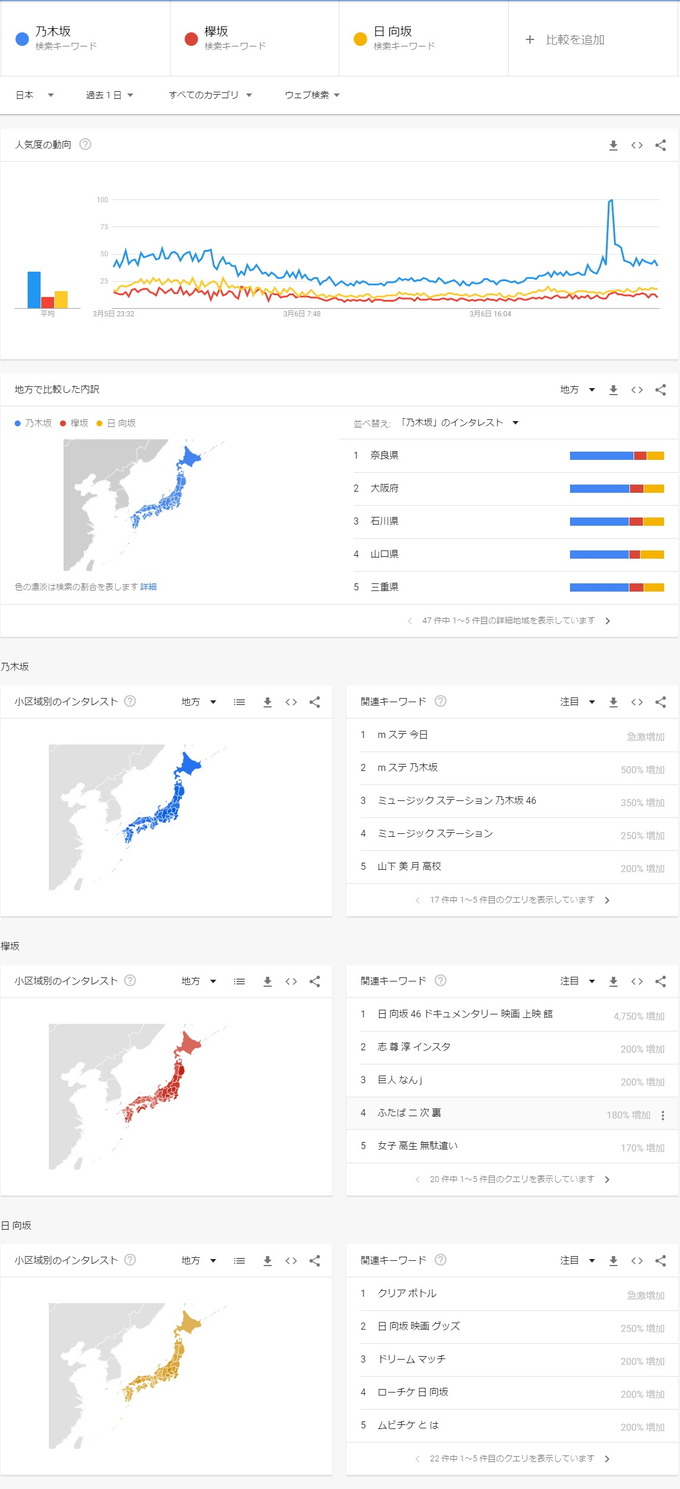Open the 並べ替え 「乃木坂」のインタレスト dropdown
This screenshot has height=1489, width=680.
tap(459, 423)
